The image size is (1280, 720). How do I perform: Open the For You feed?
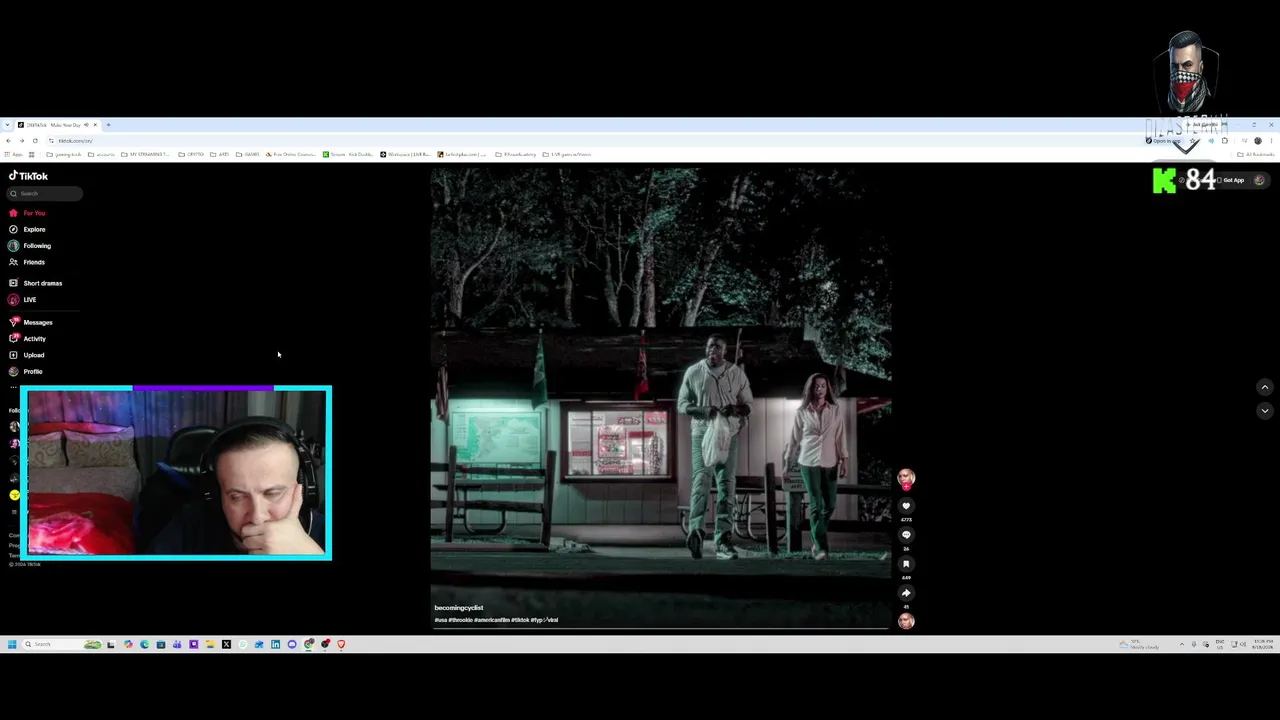tap(34, 213)
